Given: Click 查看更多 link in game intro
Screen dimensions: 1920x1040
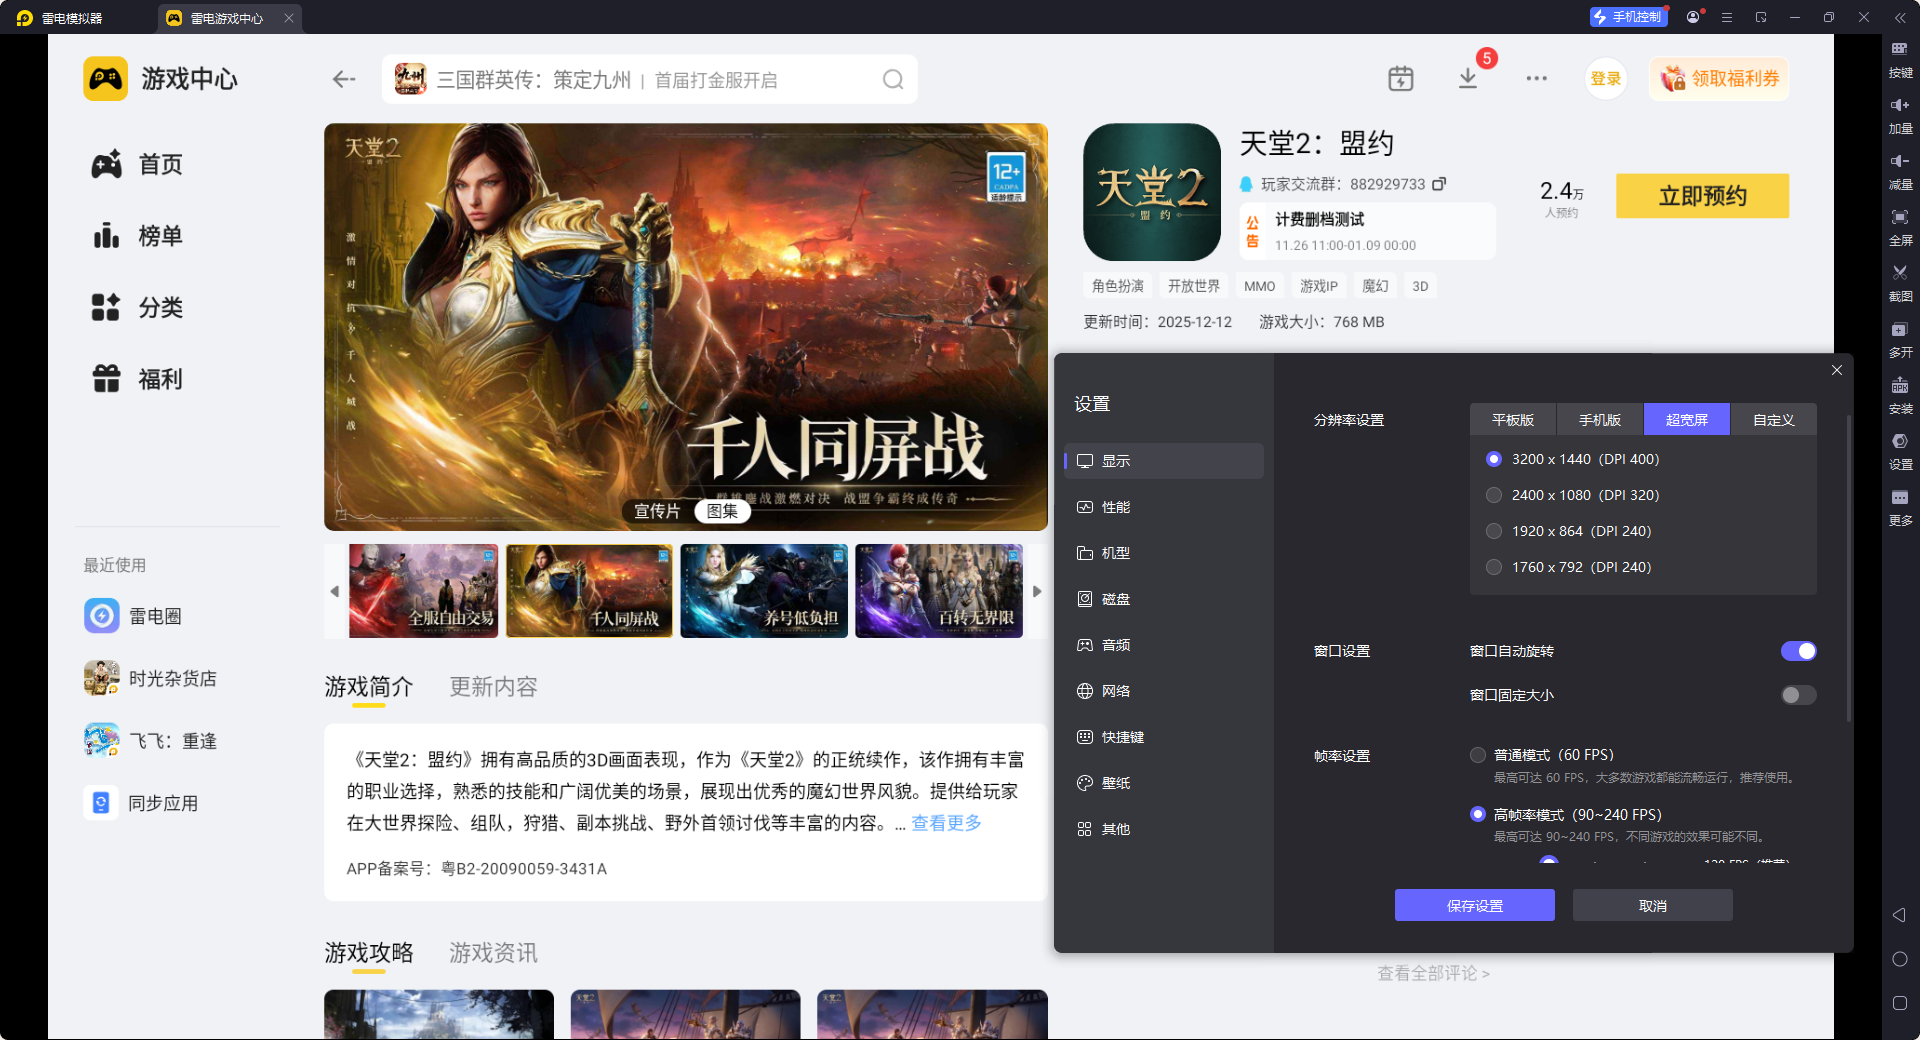Looking at the screenshot, I should pyautogui.click(x=946, y=823).
